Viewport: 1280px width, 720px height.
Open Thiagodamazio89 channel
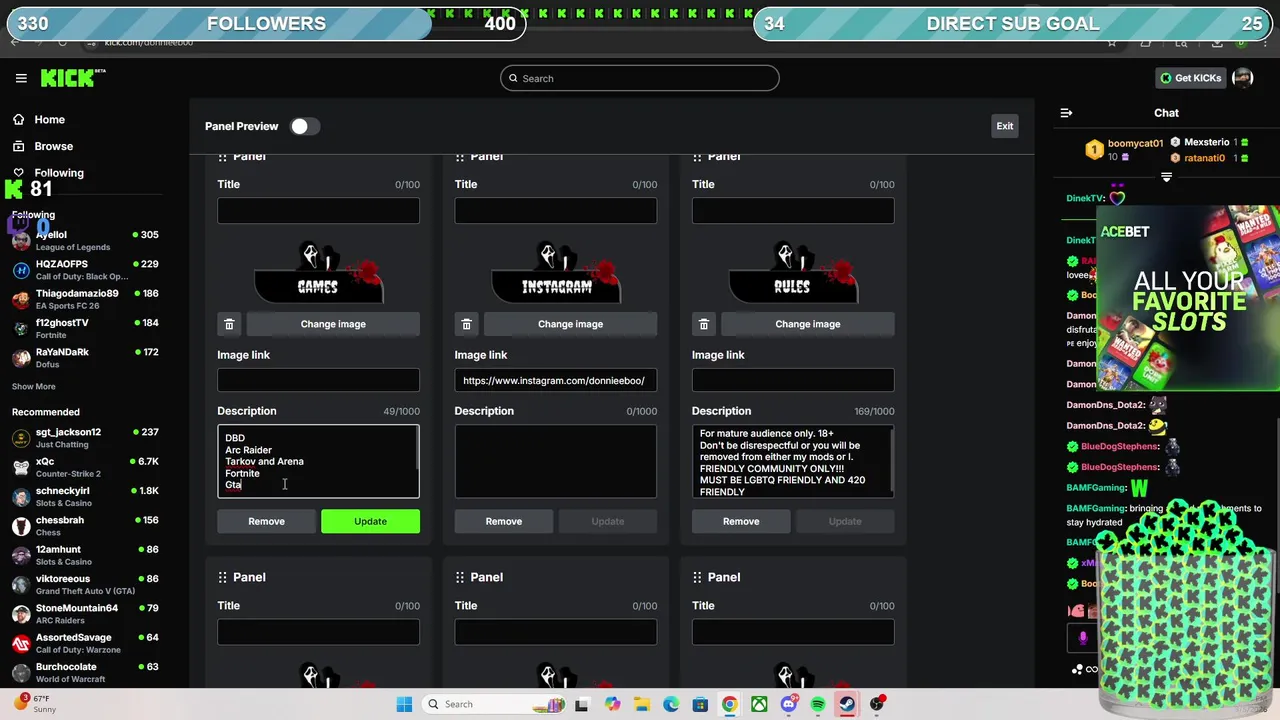[85, 299]
